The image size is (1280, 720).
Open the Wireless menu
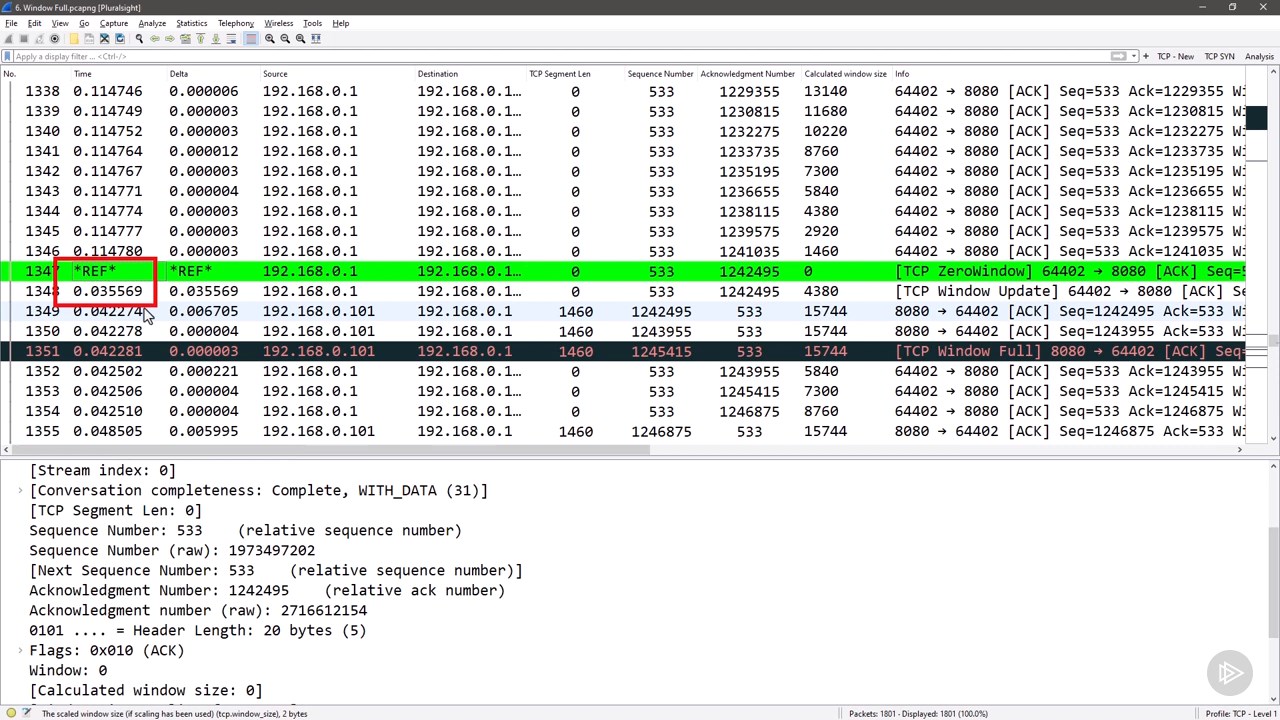278,23
